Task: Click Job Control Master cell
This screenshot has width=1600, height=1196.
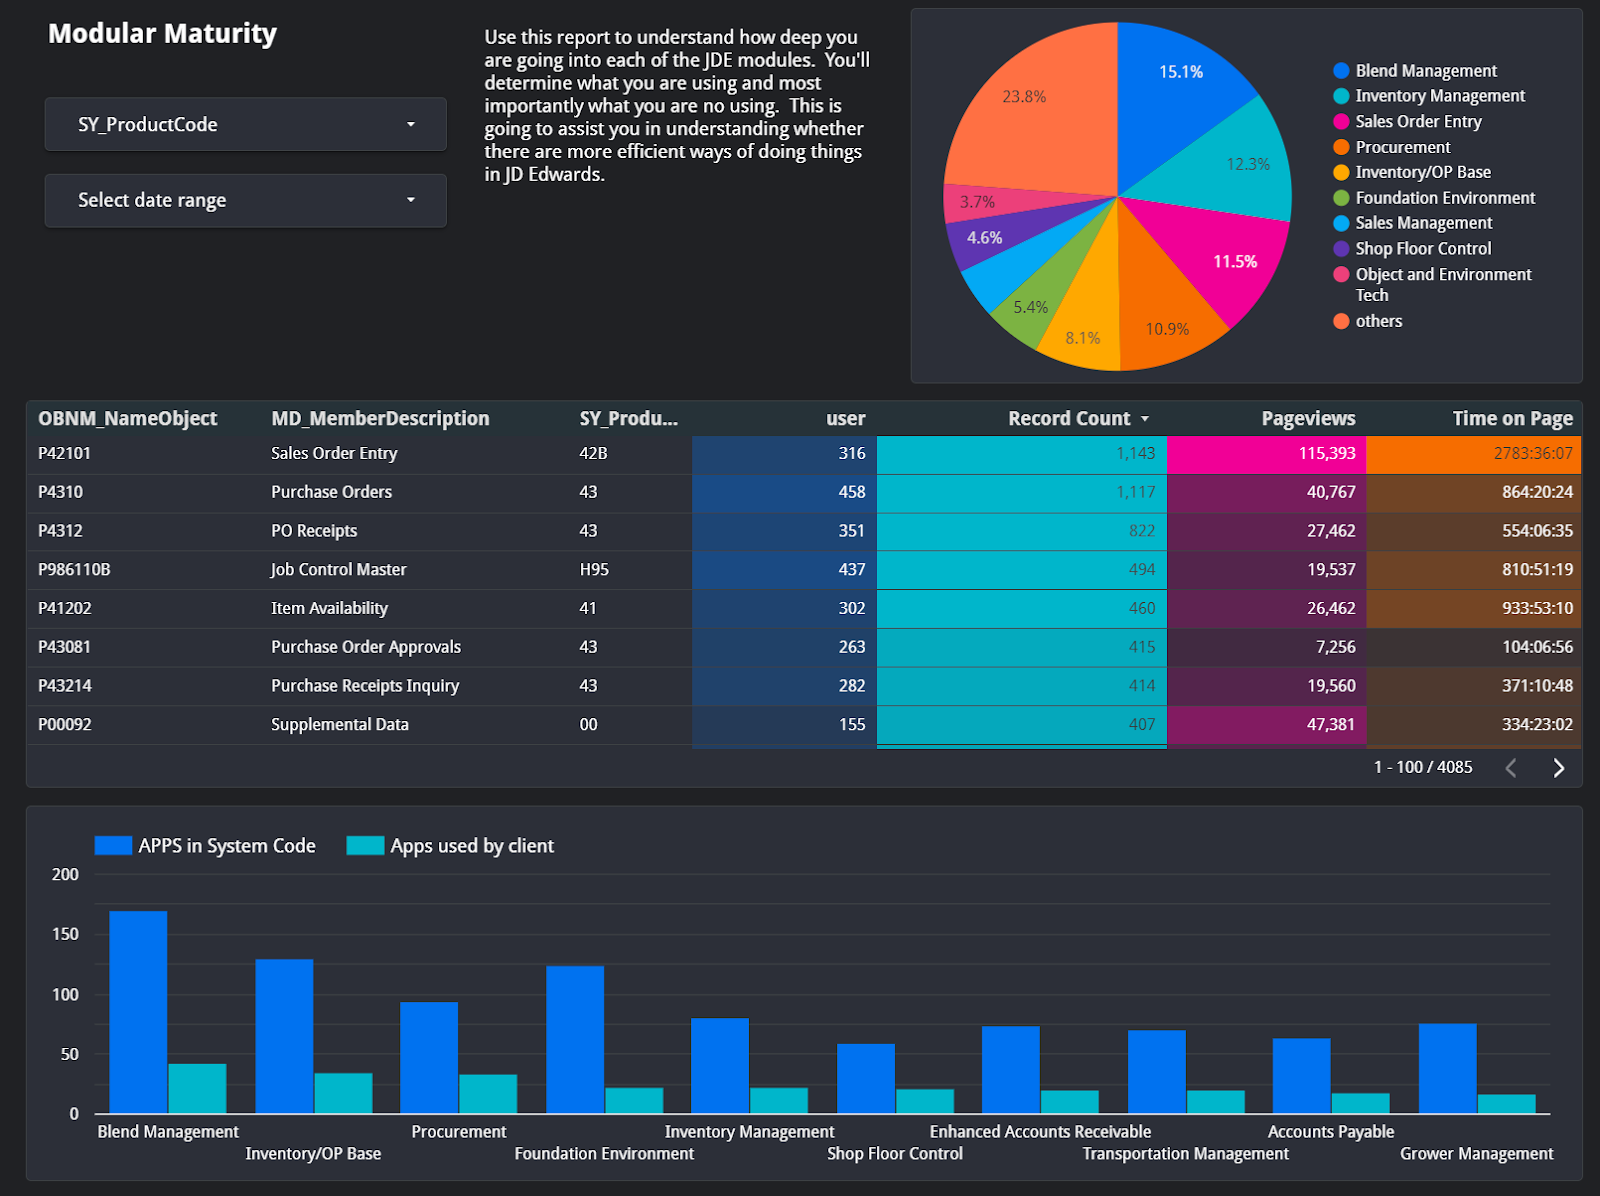Action: pos(339,570)
